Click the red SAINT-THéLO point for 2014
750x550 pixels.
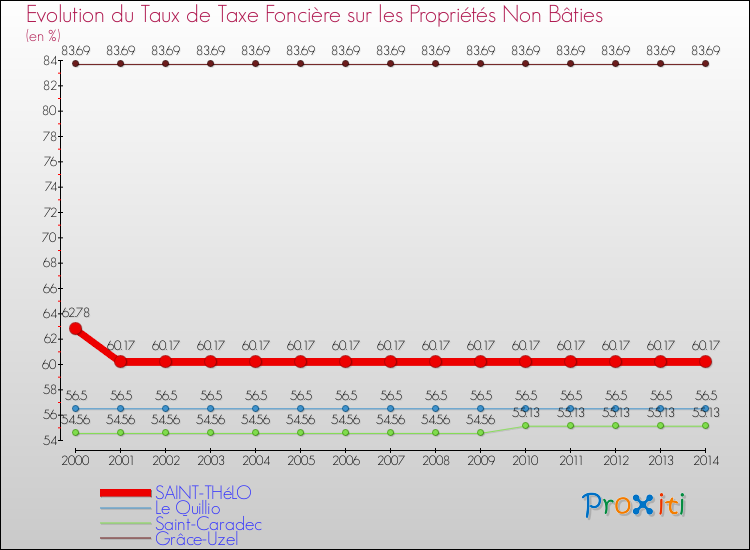click(x=706, y=362)
